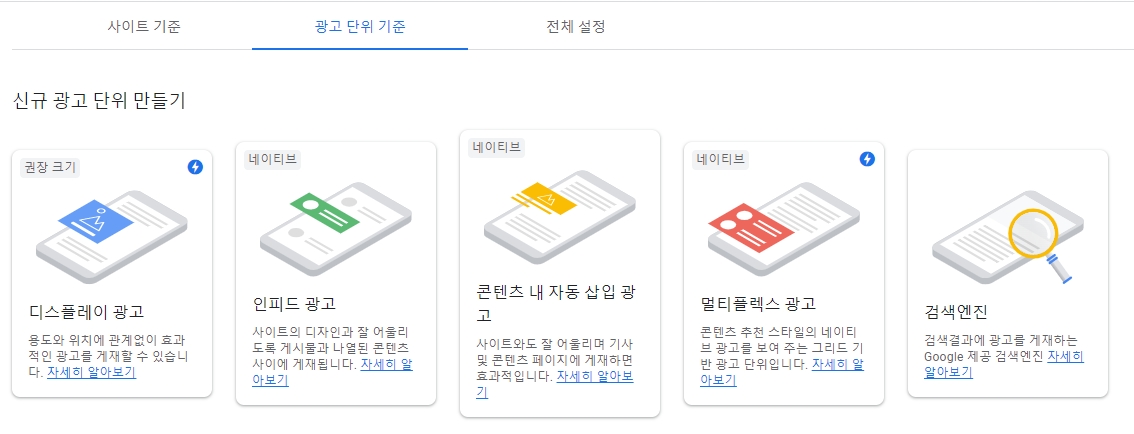Open 자세히 알아보기 link under 인피드 광고
The image size is (1134, 434).
(333, 373)
